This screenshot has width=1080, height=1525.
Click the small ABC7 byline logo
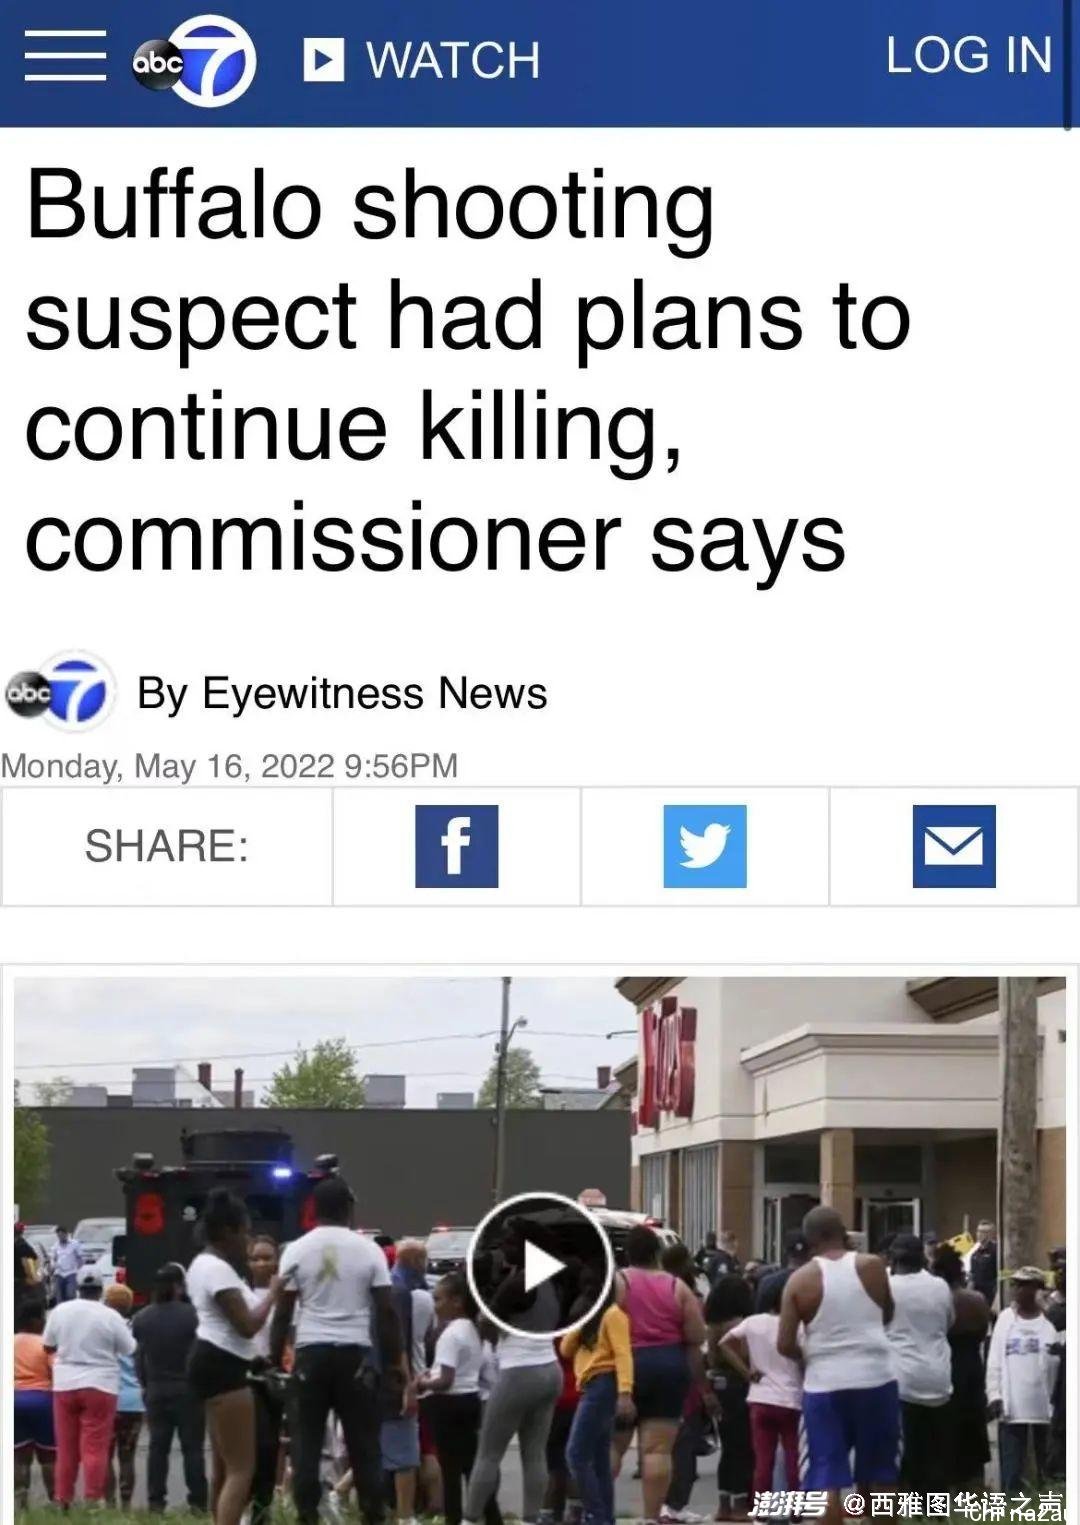point(57,689)
